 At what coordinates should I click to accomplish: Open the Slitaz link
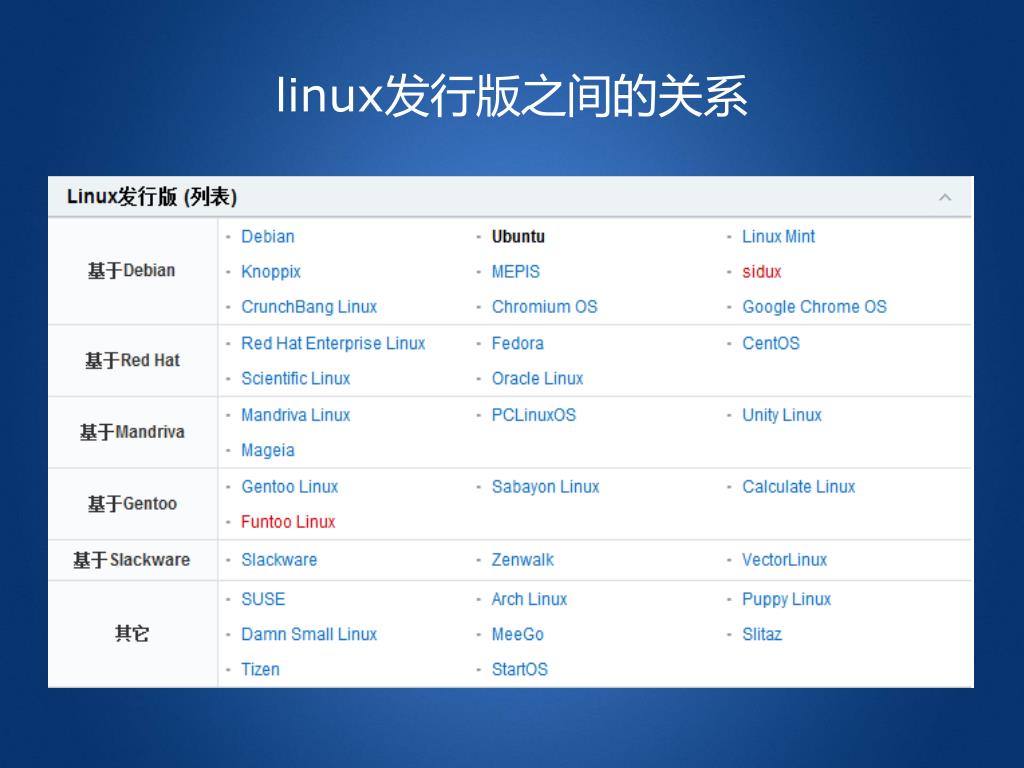click(762, 635)
